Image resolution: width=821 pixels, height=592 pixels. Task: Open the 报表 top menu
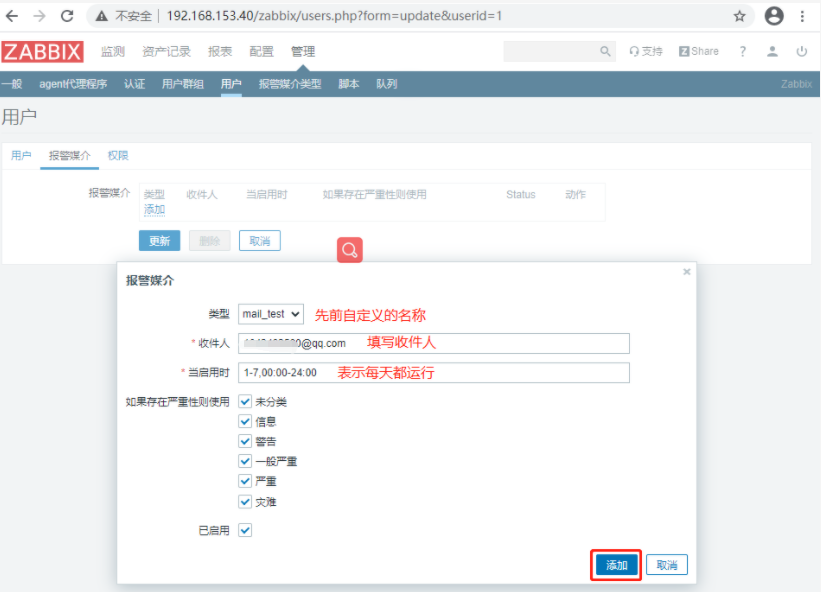point(220,51)
